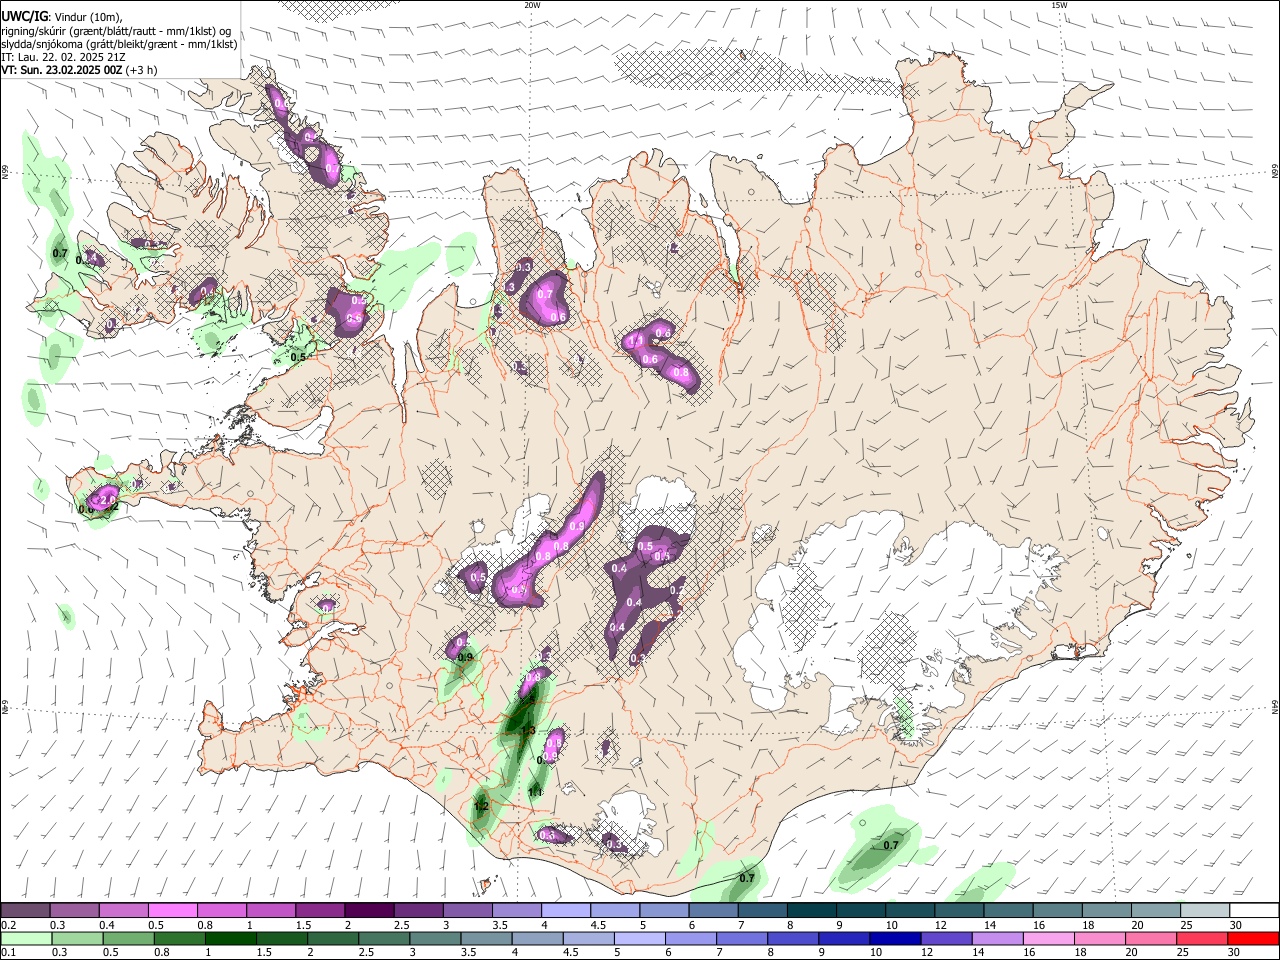Viewport: 1280px width, 960px height.
Task: Click the pink snow swatch starting at 0.5
Action: (x=173, y=910)
